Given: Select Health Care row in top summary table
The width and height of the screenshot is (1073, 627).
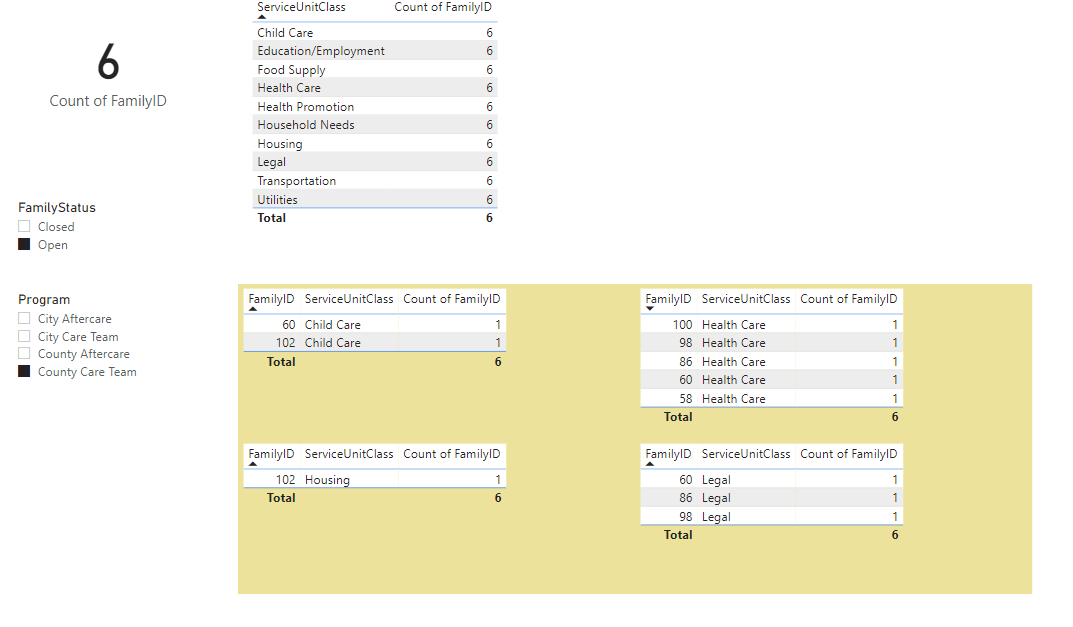Looking at the screenshot, I should [x=375, y=88].
